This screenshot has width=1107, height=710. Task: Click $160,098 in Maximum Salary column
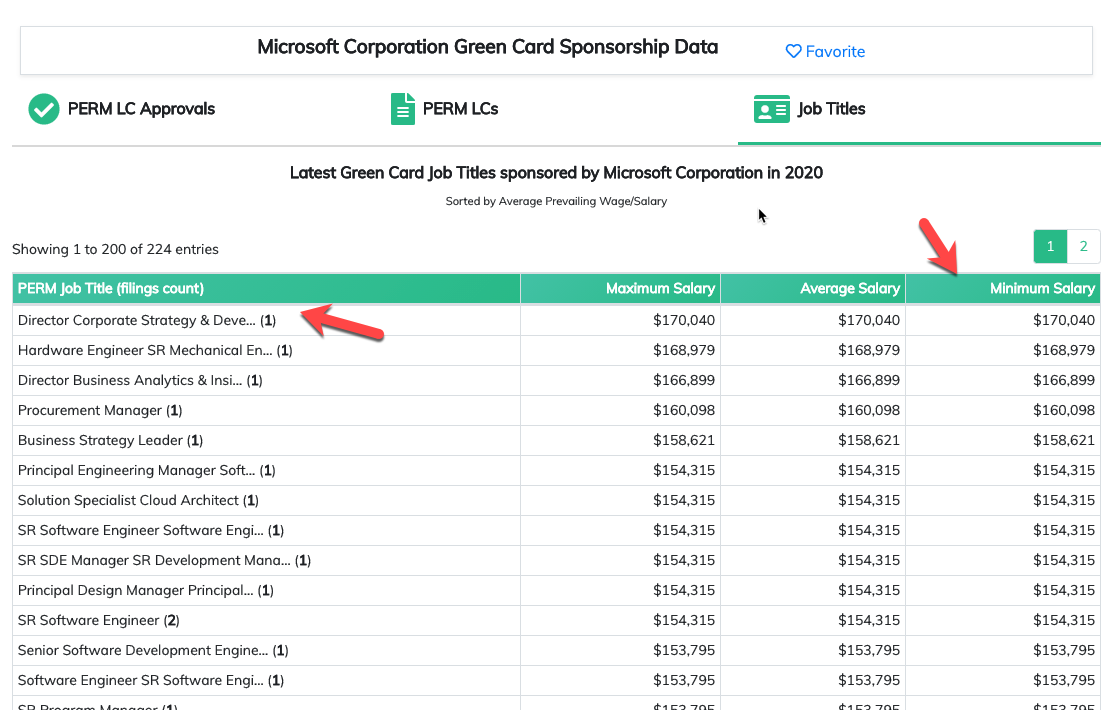tap(683, 410)
